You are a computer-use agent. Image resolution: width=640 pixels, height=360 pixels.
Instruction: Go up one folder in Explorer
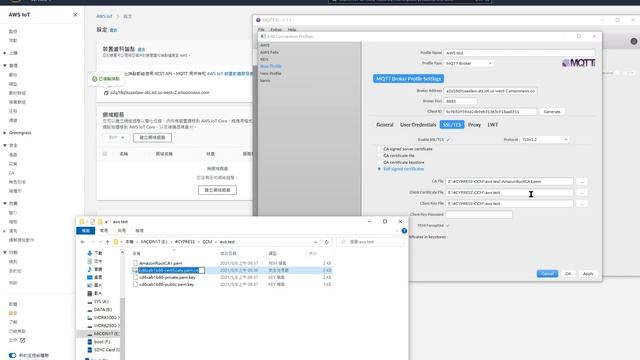click(x=108, y=242)
